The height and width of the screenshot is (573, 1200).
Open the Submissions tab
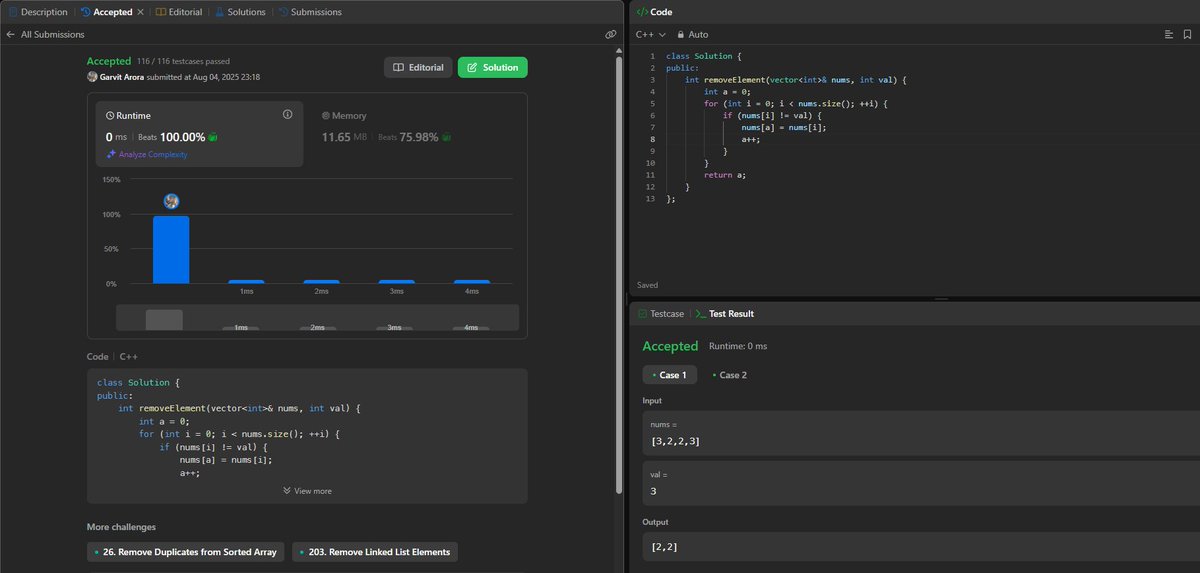(x=310, y=12)
